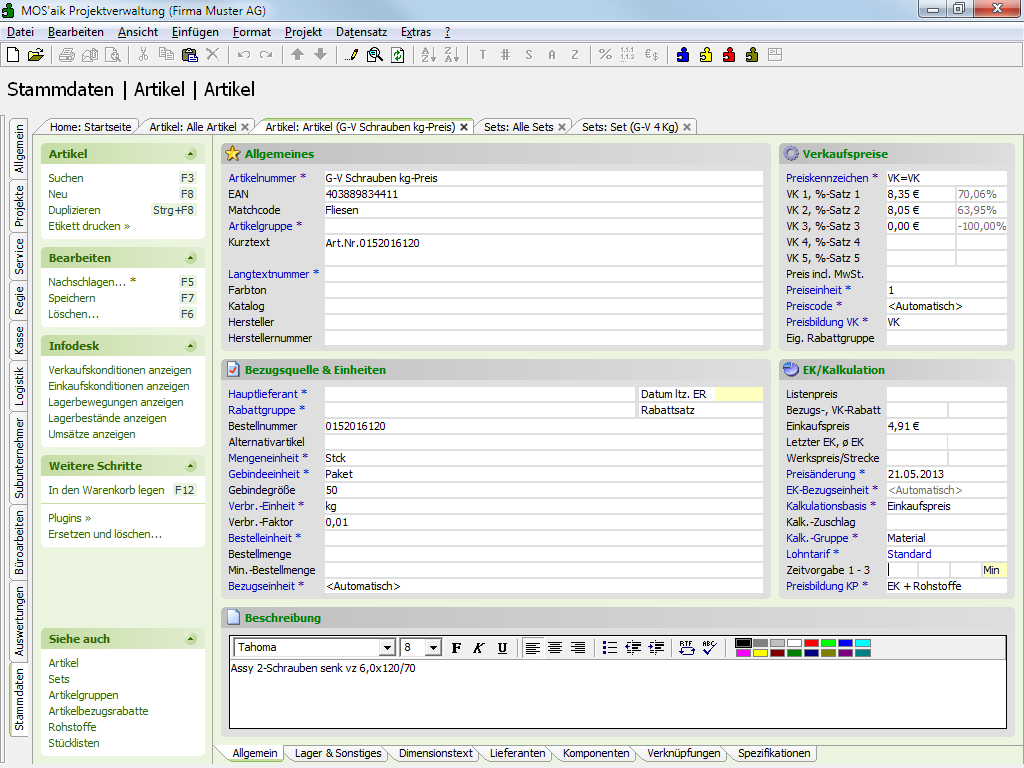Sort ascending with the A-Z icon
Screen dimensions: 1024x768
pyautogui.click(x=428, y=55)
